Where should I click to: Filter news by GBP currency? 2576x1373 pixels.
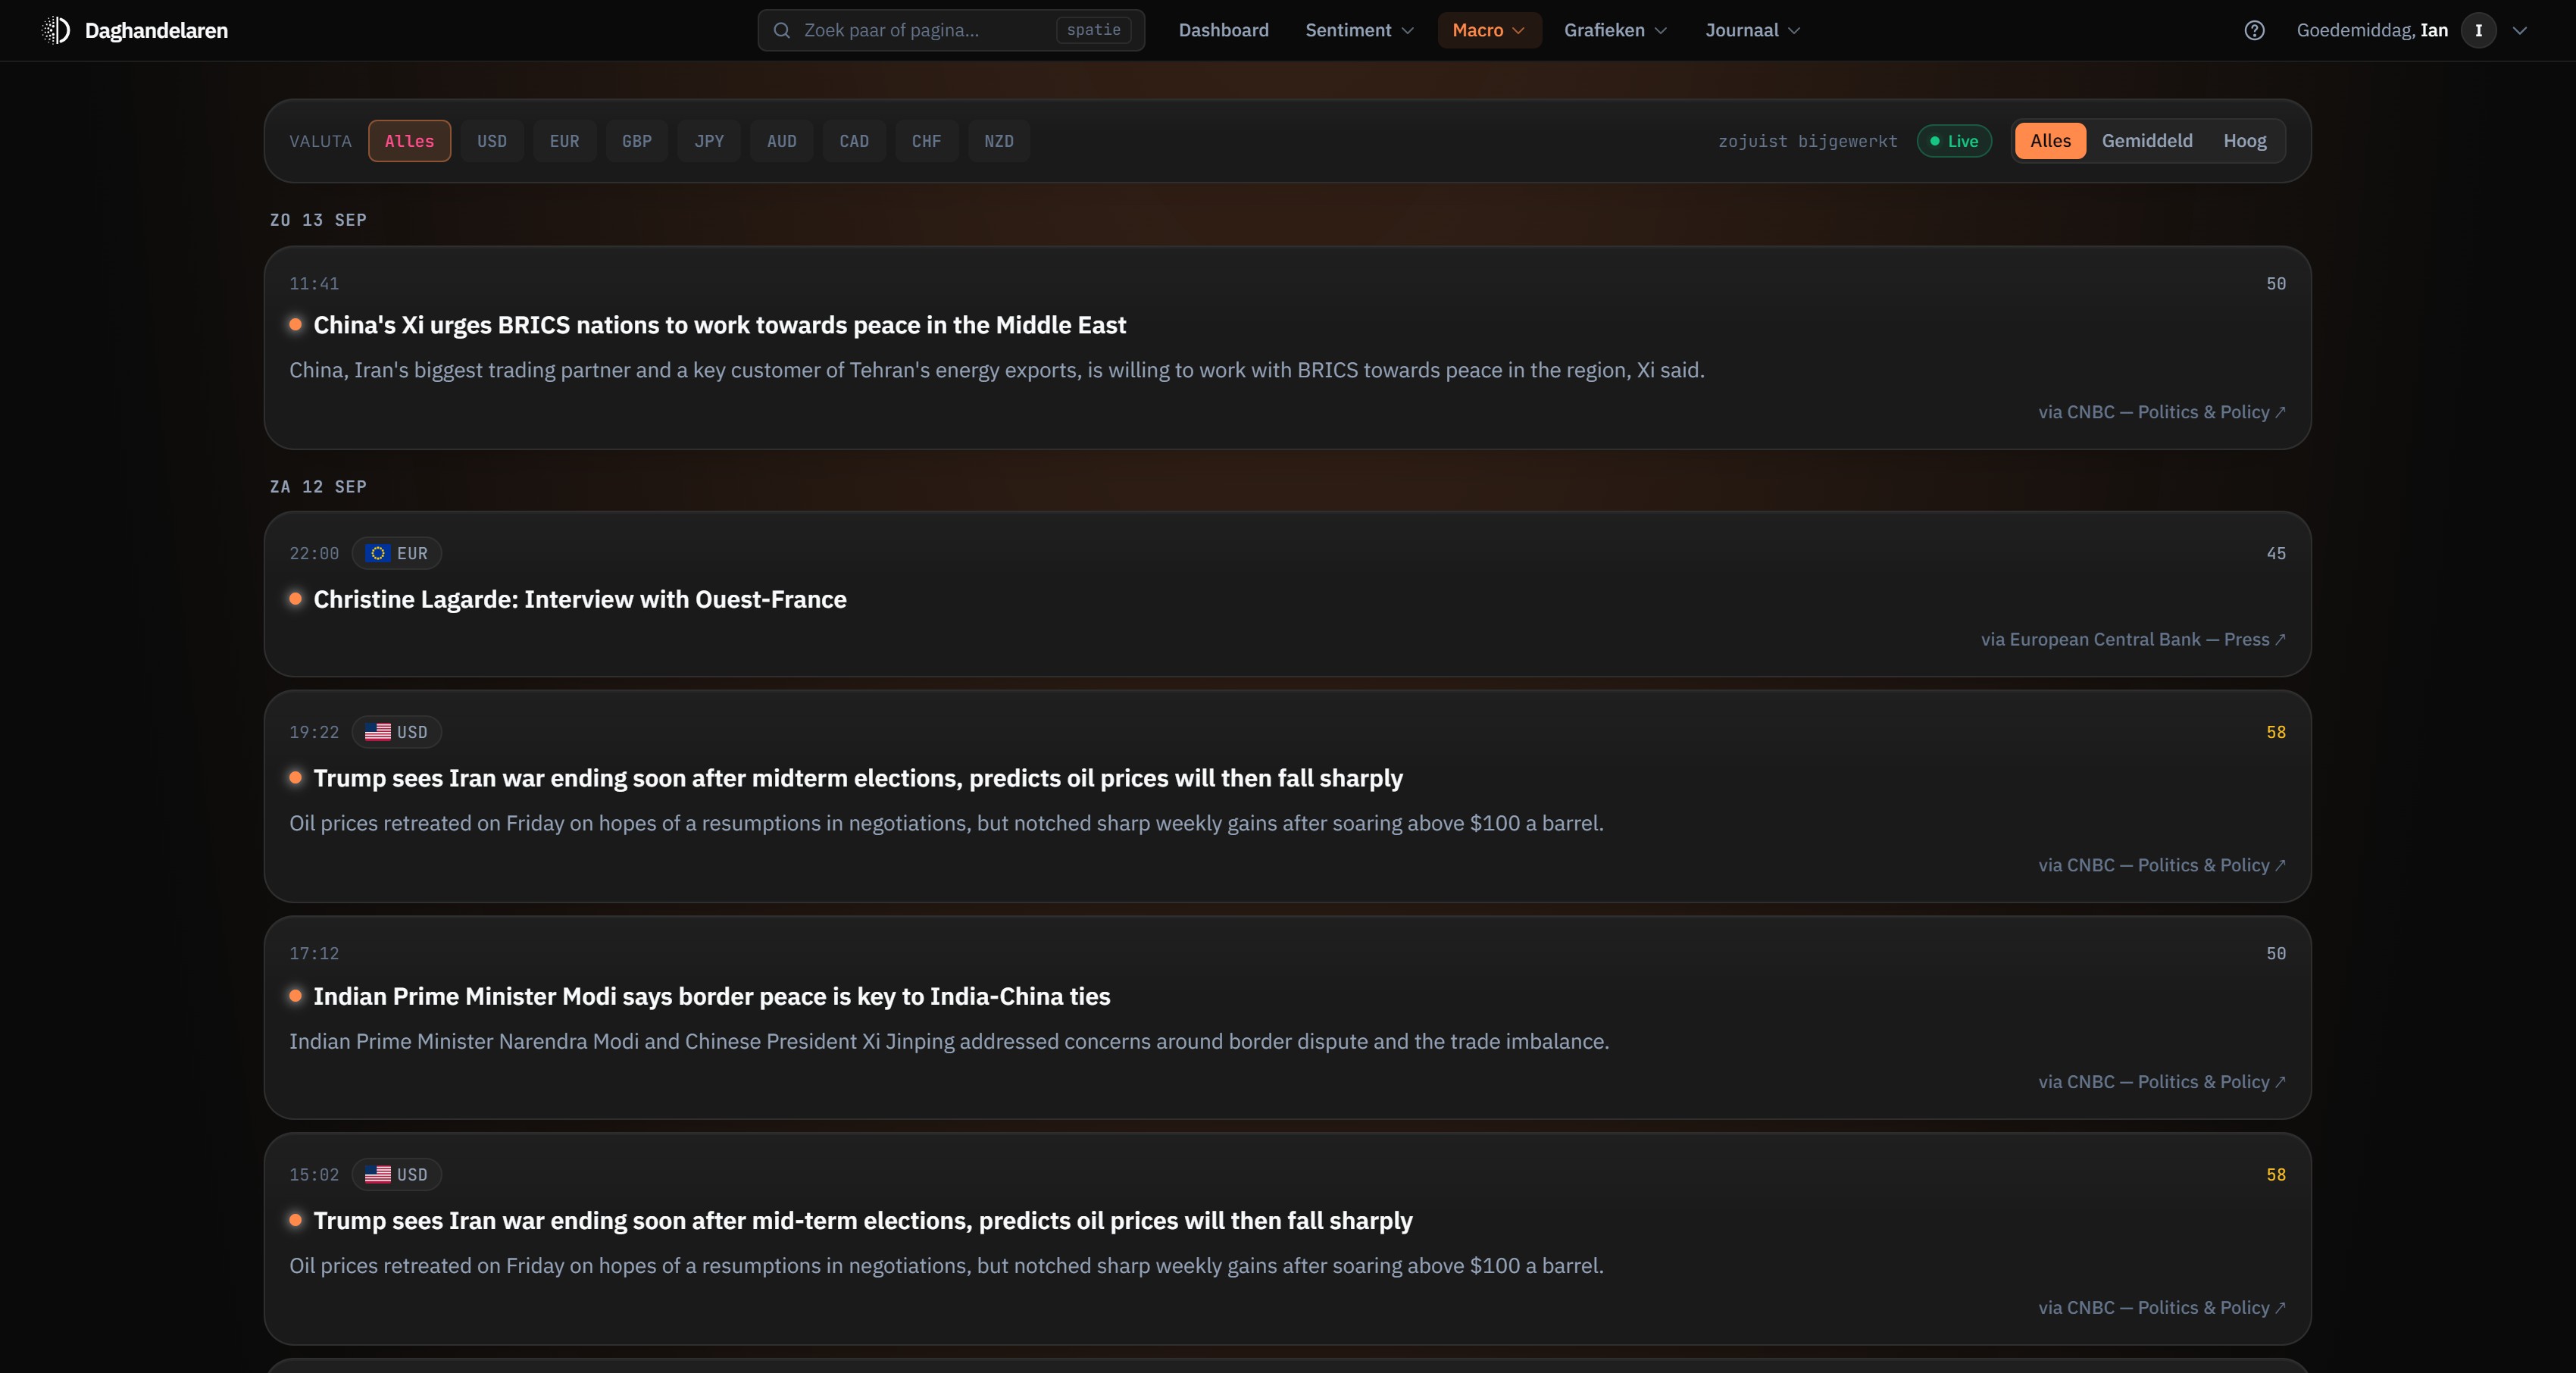pyautogui.click(x=637, y=141)
